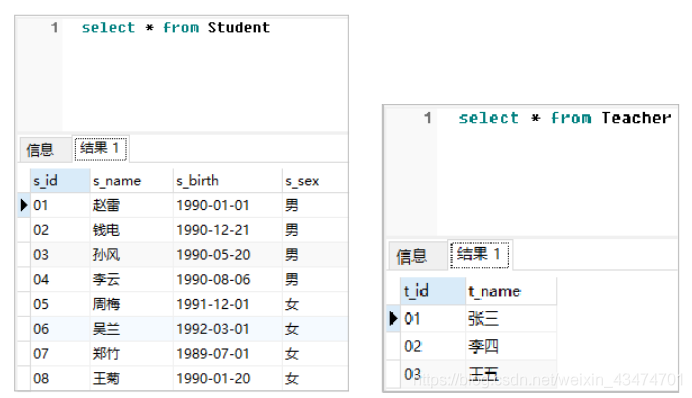Select birth date cell 1990-12-21

point(227,230)
